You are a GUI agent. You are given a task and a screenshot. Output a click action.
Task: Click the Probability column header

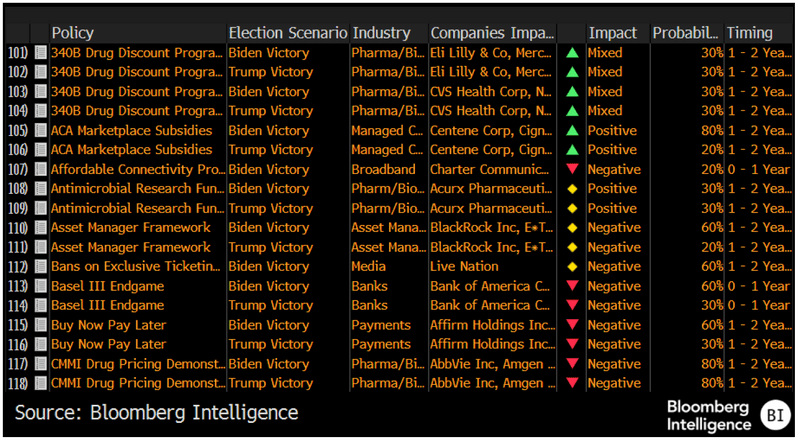pyautogui.click(x=686, y=33)
